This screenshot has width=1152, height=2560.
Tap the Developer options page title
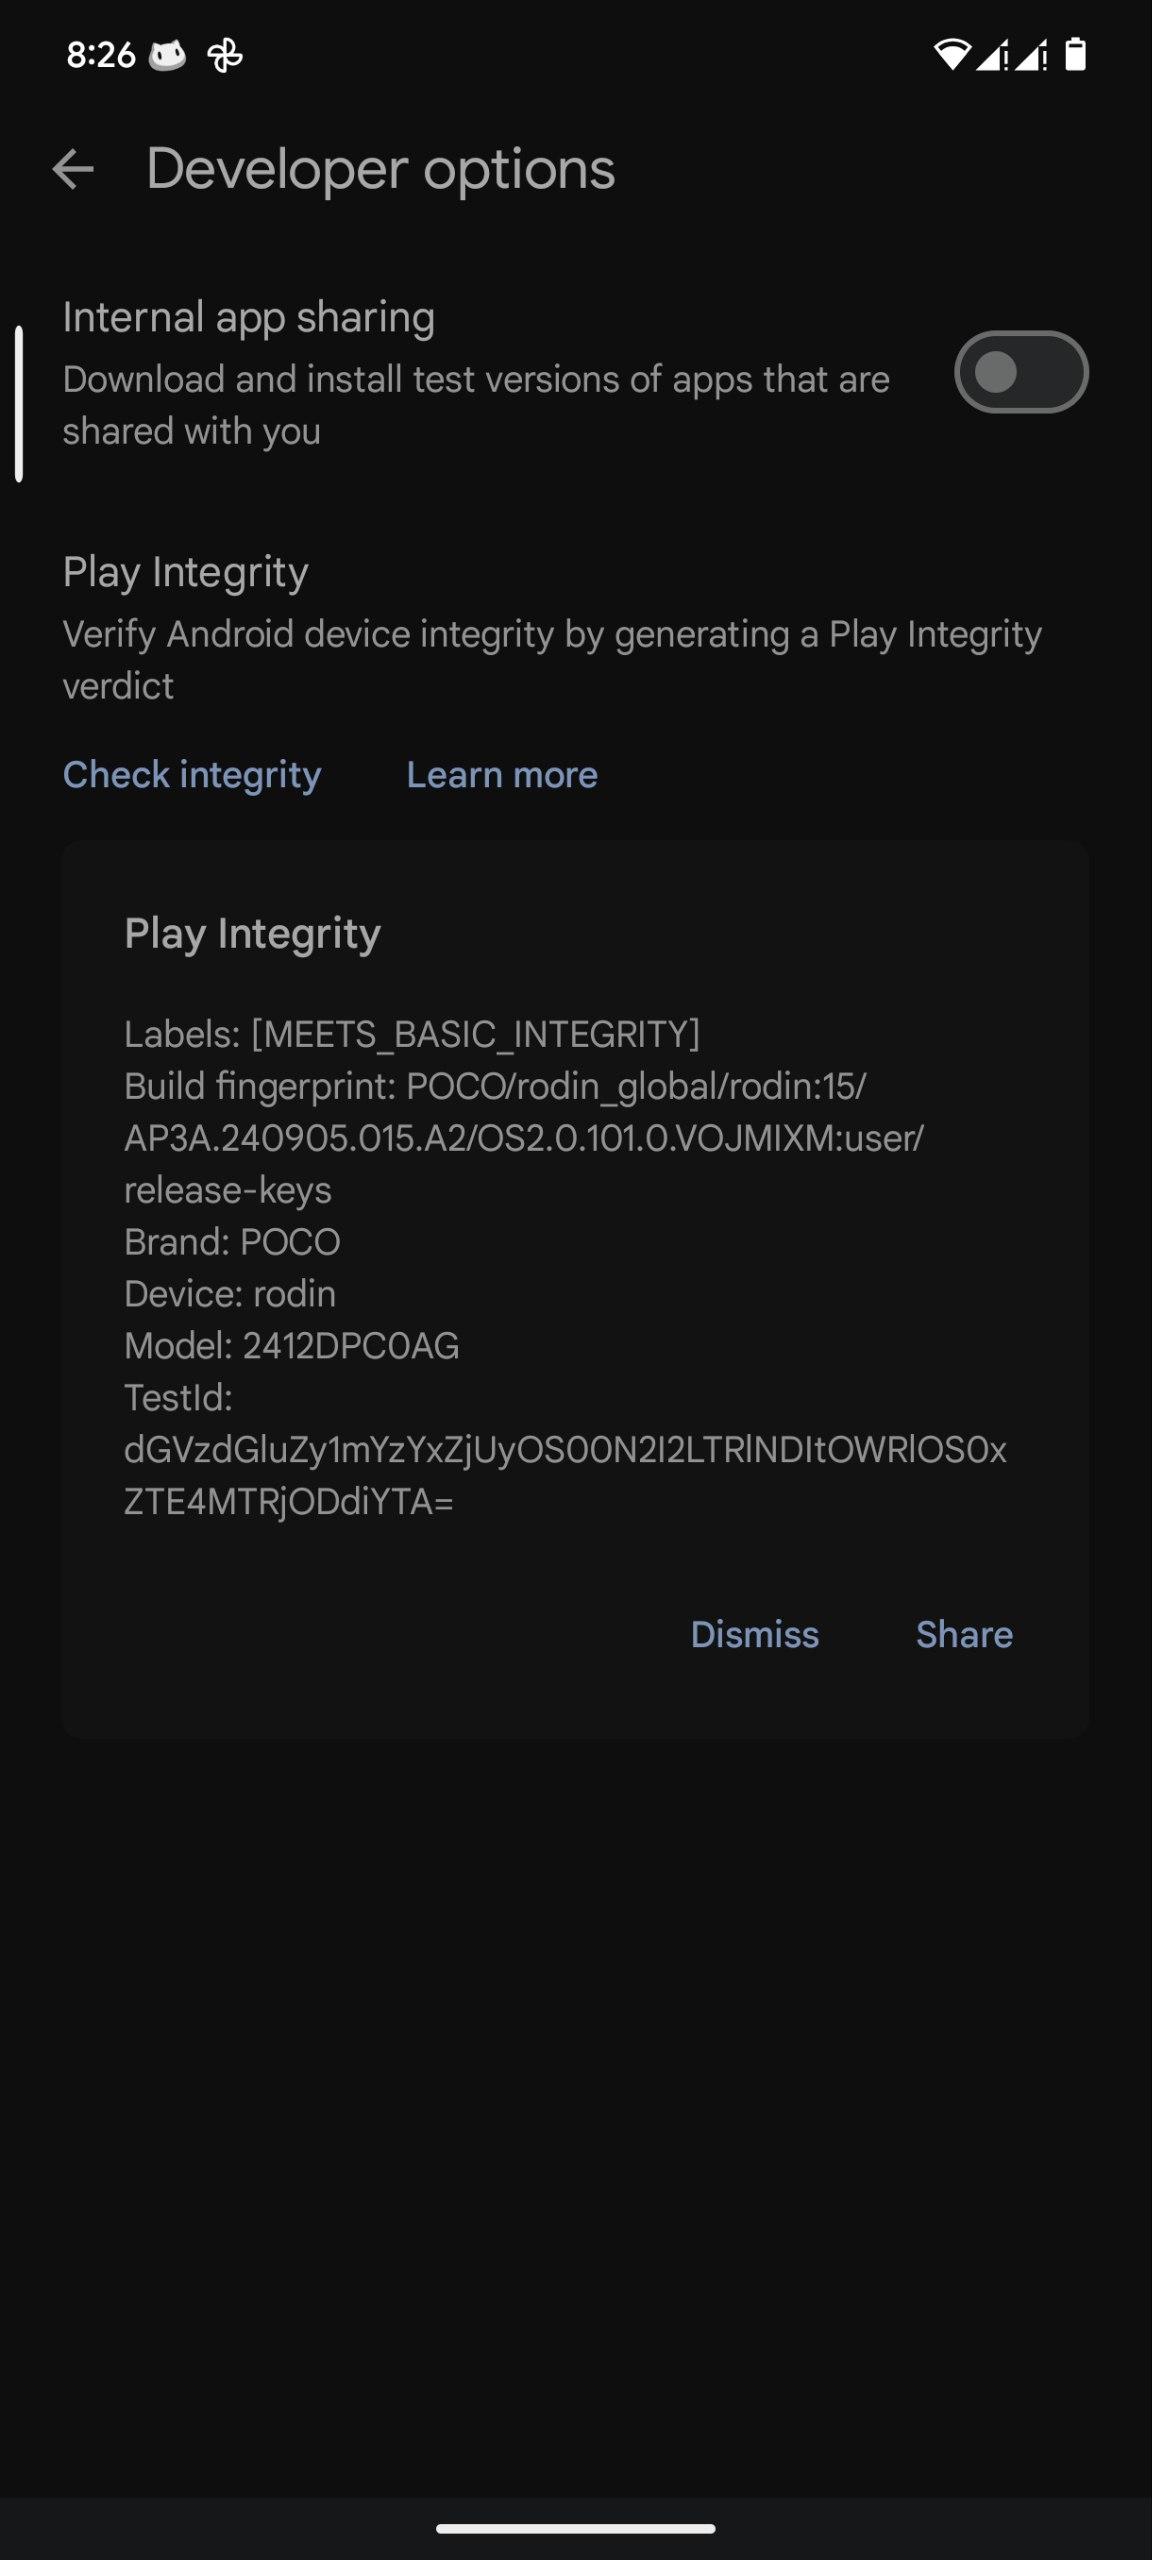click(380, 169)
